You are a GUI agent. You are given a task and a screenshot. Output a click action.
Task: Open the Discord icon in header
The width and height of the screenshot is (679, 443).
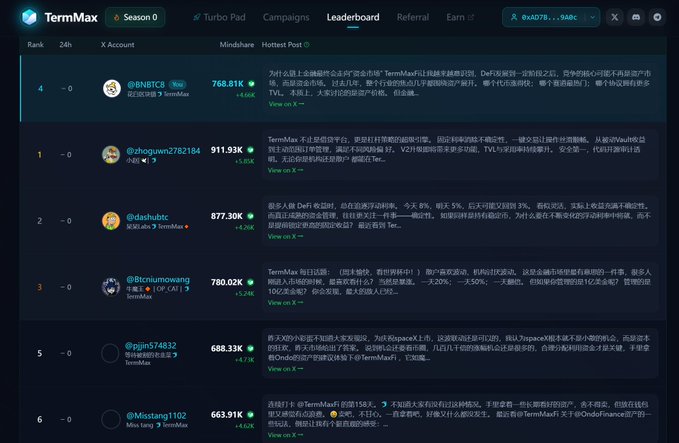tap(636, 17)
